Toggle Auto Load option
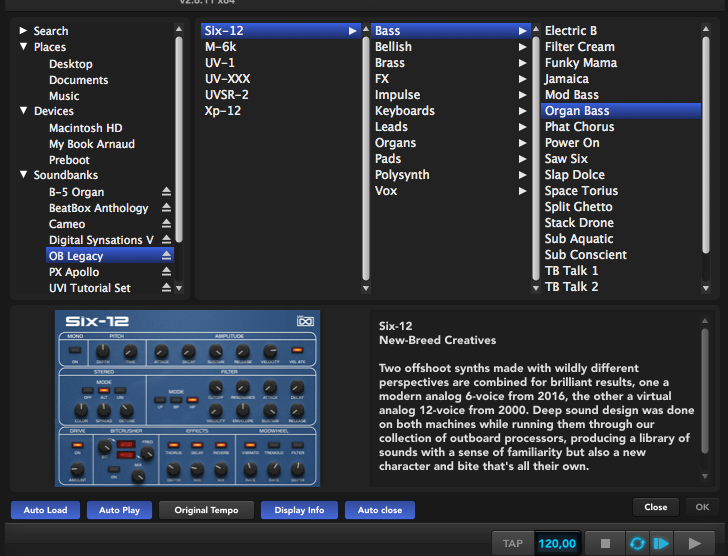The image size is (728, 556). (x=46, y=510)
